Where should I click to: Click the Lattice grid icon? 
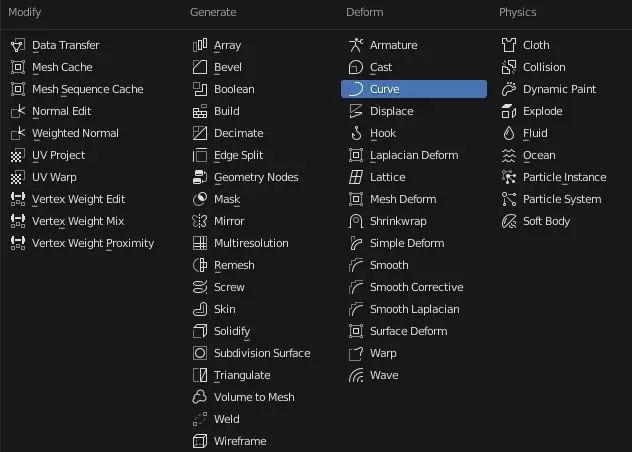356,177
